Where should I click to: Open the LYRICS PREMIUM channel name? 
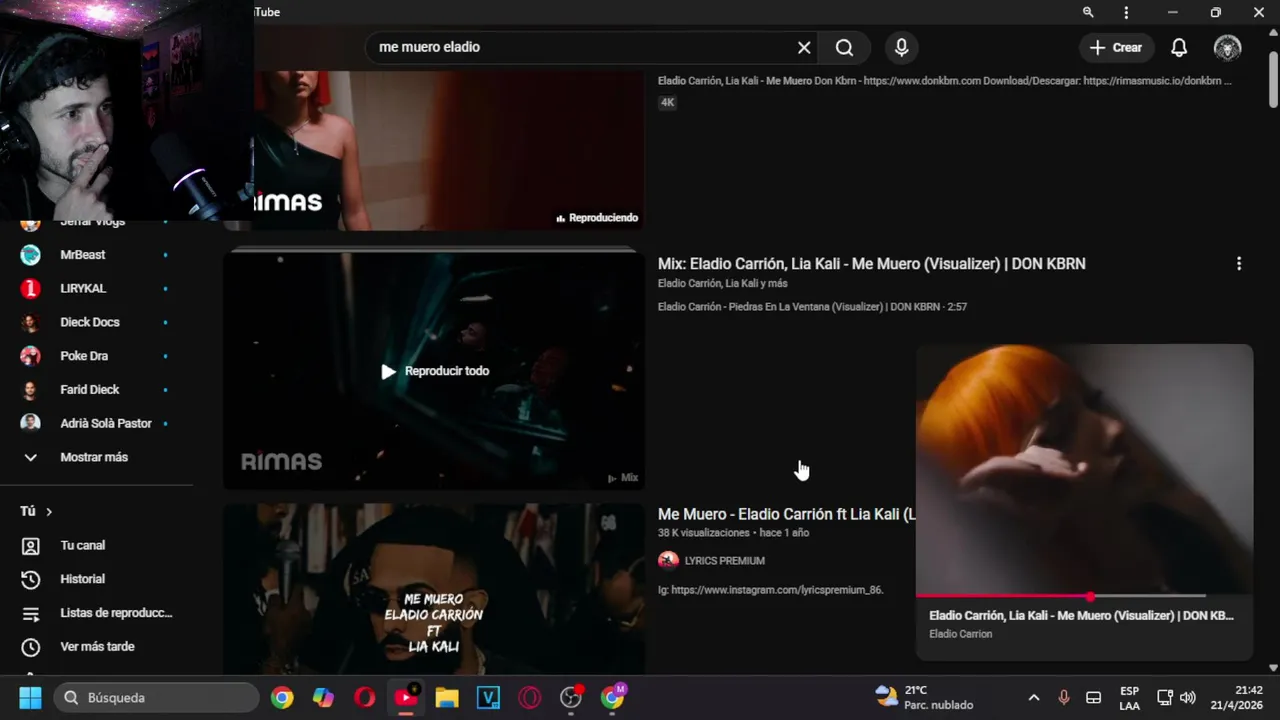[x=724, y=561]
